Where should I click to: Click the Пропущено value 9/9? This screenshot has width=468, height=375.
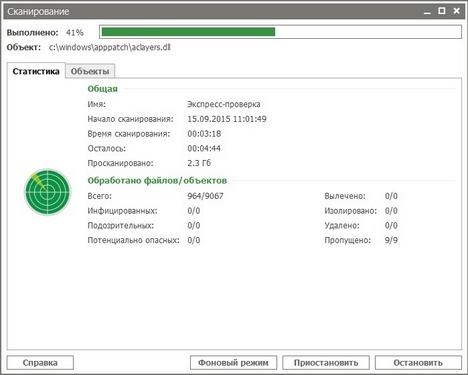[391, 240]
